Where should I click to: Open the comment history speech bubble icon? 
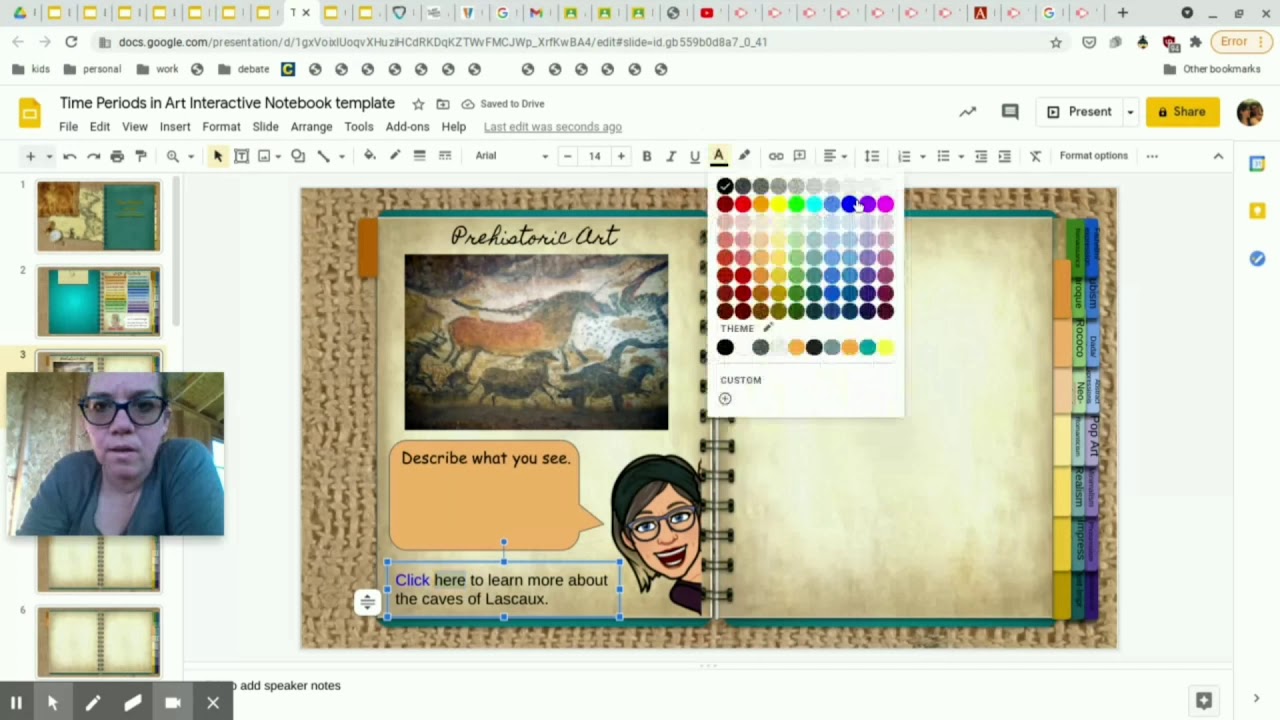[x=1010, y=112]
